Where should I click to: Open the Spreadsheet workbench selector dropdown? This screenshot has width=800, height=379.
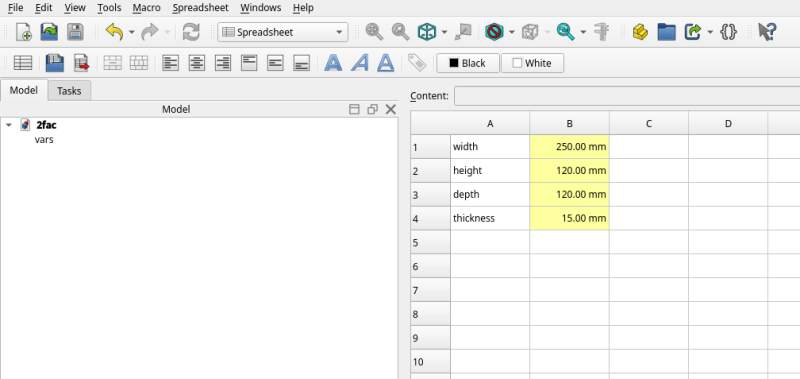click(283, 32)
